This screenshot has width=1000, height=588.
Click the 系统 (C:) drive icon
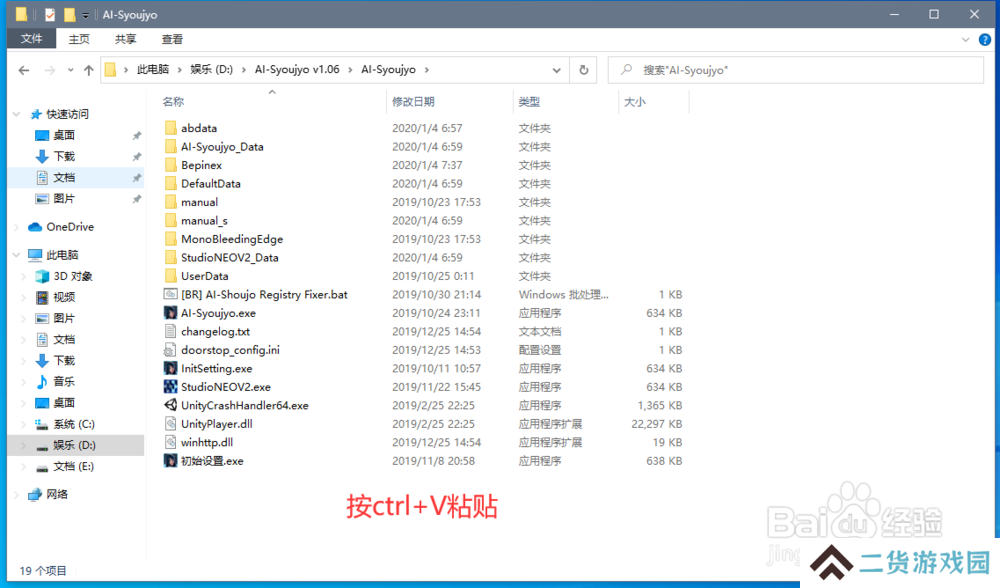(x=42, y=424)
